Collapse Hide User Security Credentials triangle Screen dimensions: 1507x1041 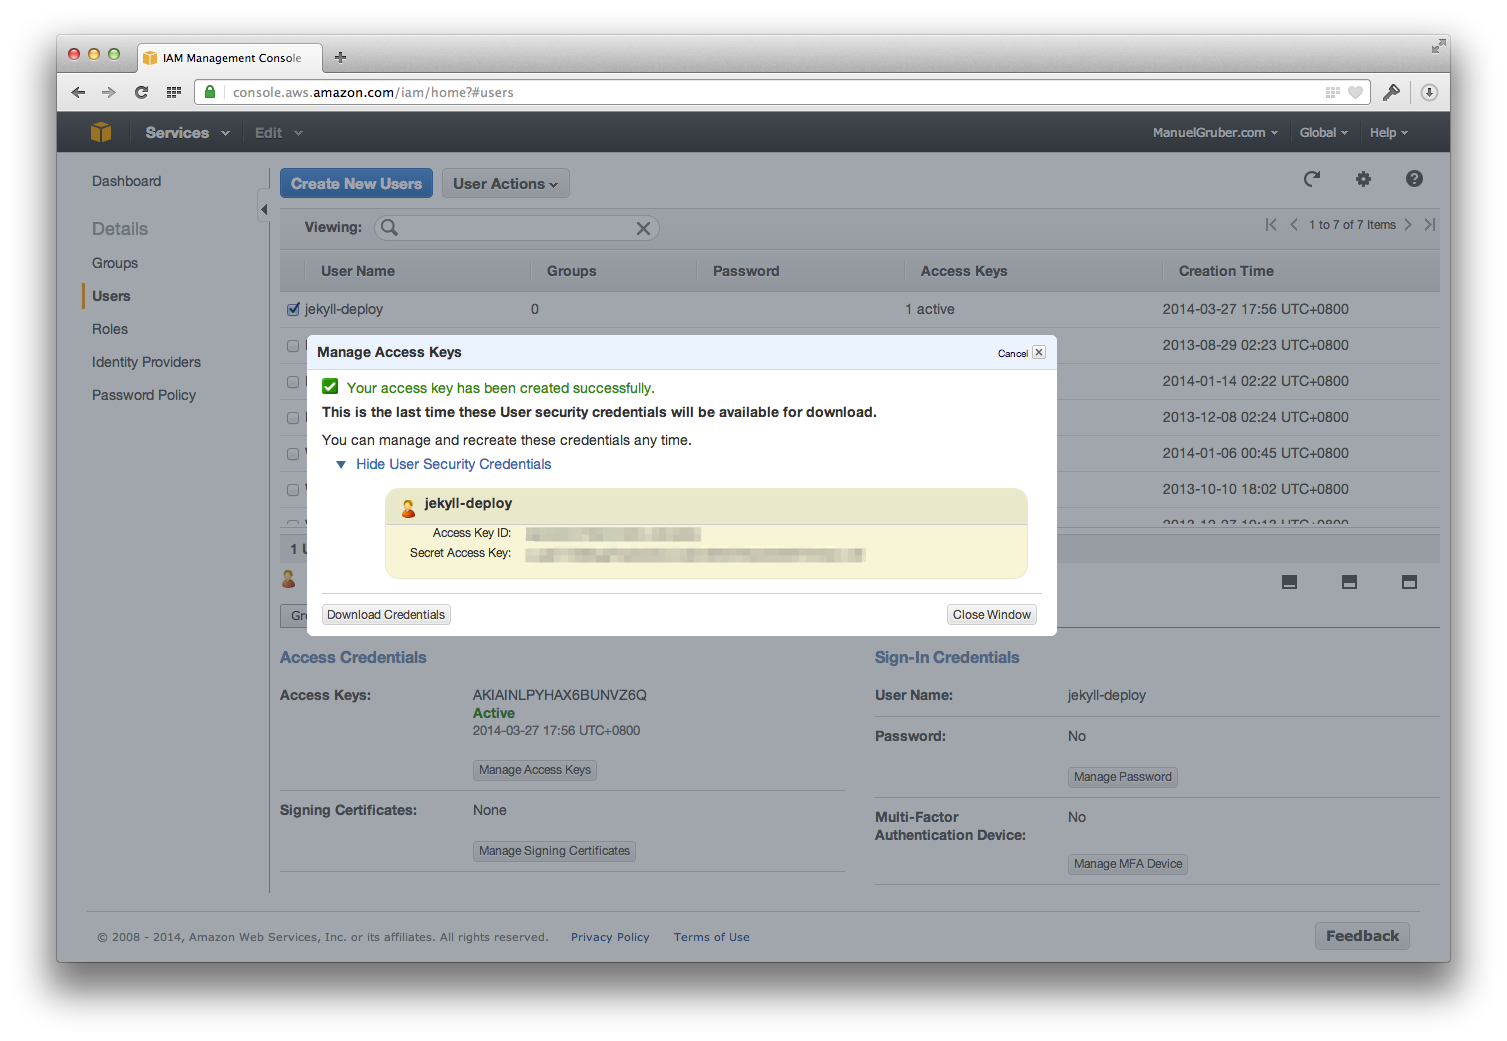tap(341, 464)
